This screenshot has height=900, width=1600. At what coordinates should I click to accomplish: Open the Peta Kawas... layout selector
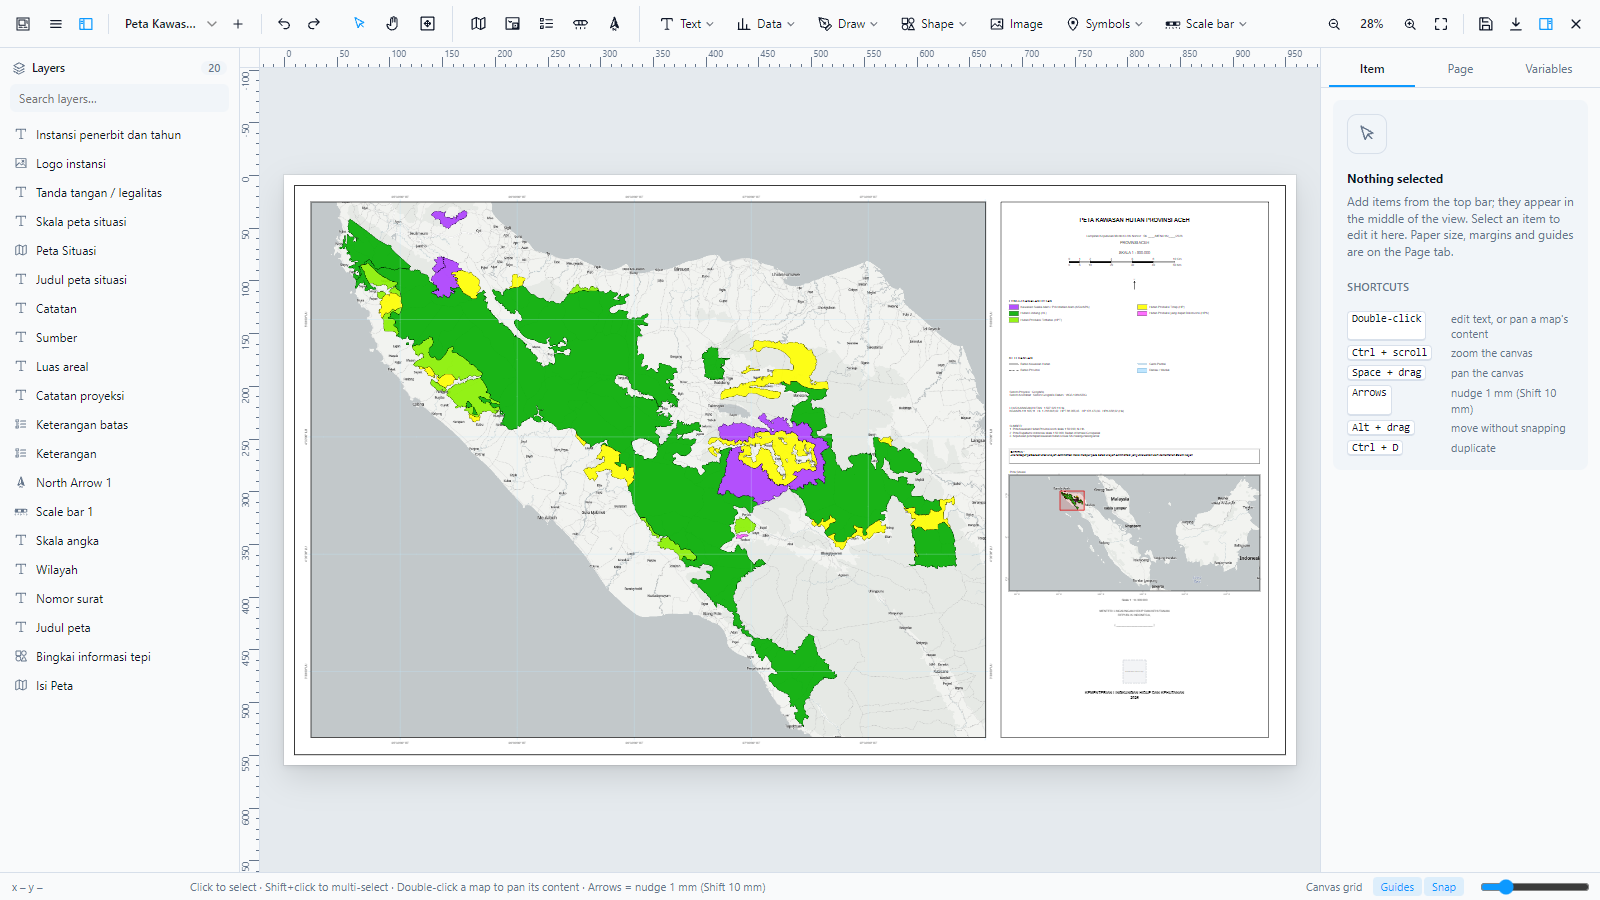tap(170, 24)
